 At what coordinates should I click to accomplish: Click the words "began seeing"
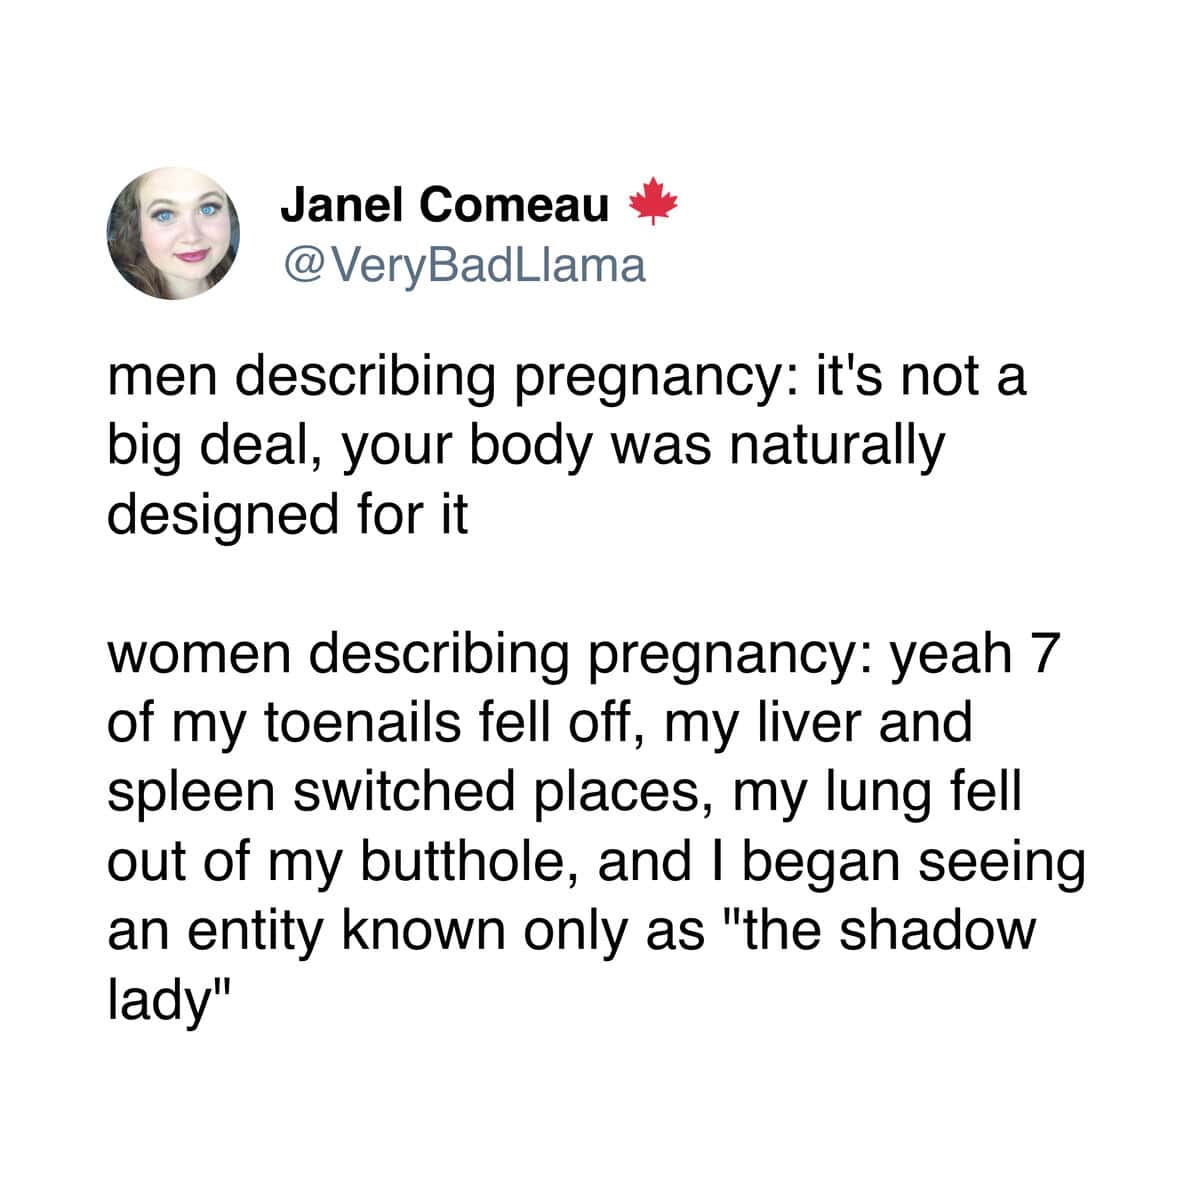913,860
